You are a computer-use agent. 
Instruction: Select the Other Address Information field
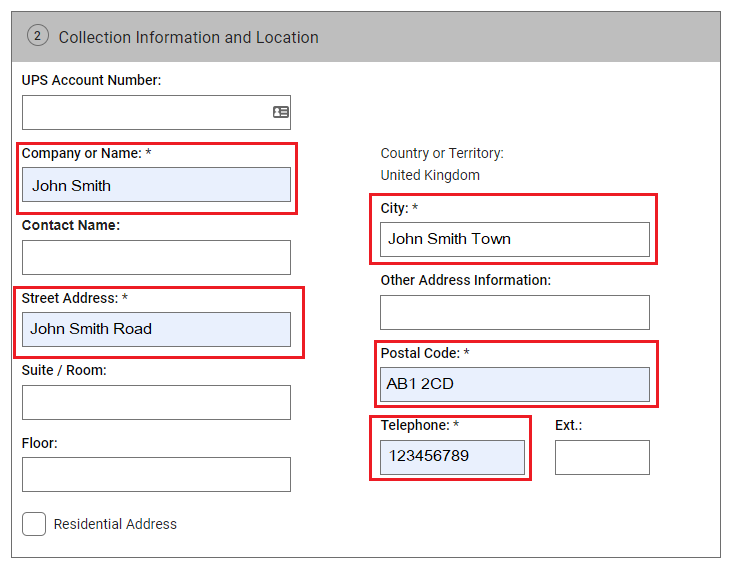[x=514, y=312]
